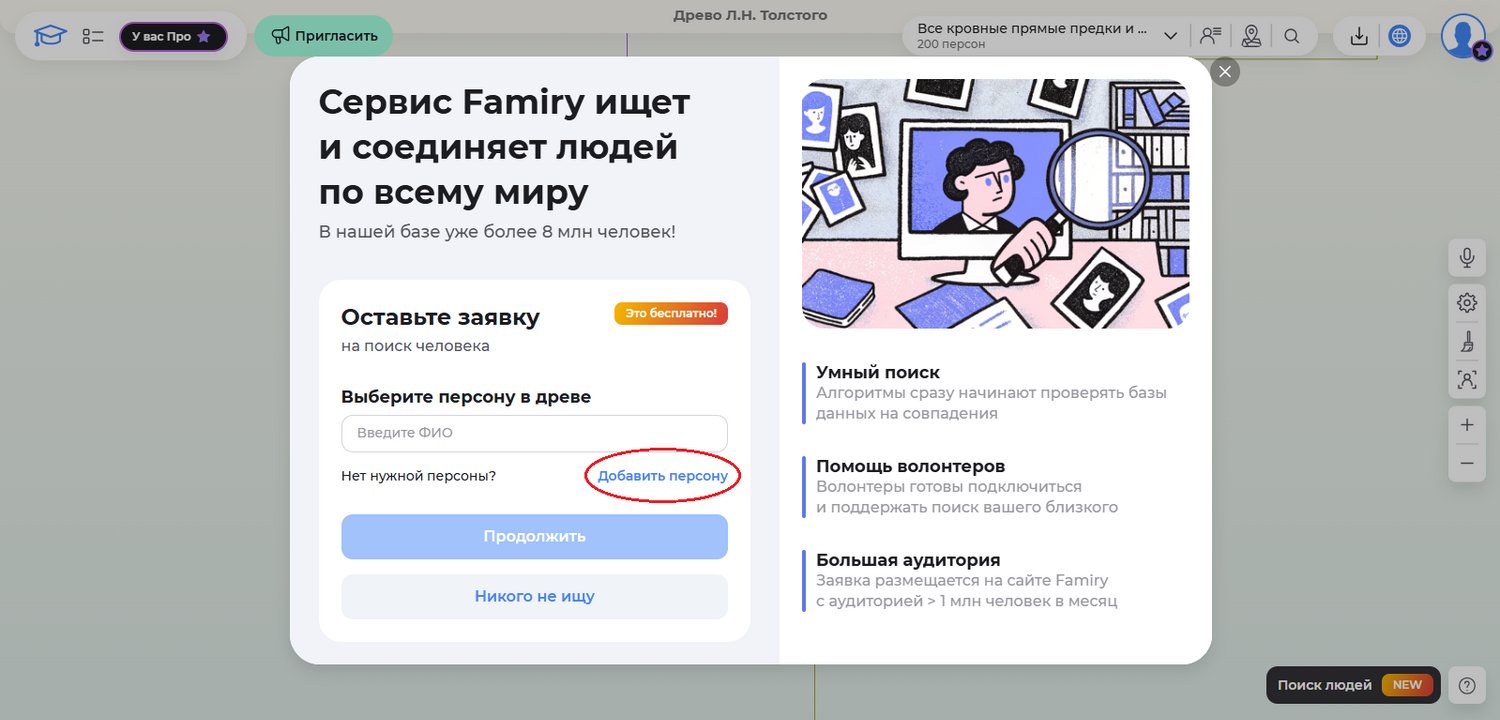
Task: Activate the microphone voice icon
Action: pos(1467,257)
